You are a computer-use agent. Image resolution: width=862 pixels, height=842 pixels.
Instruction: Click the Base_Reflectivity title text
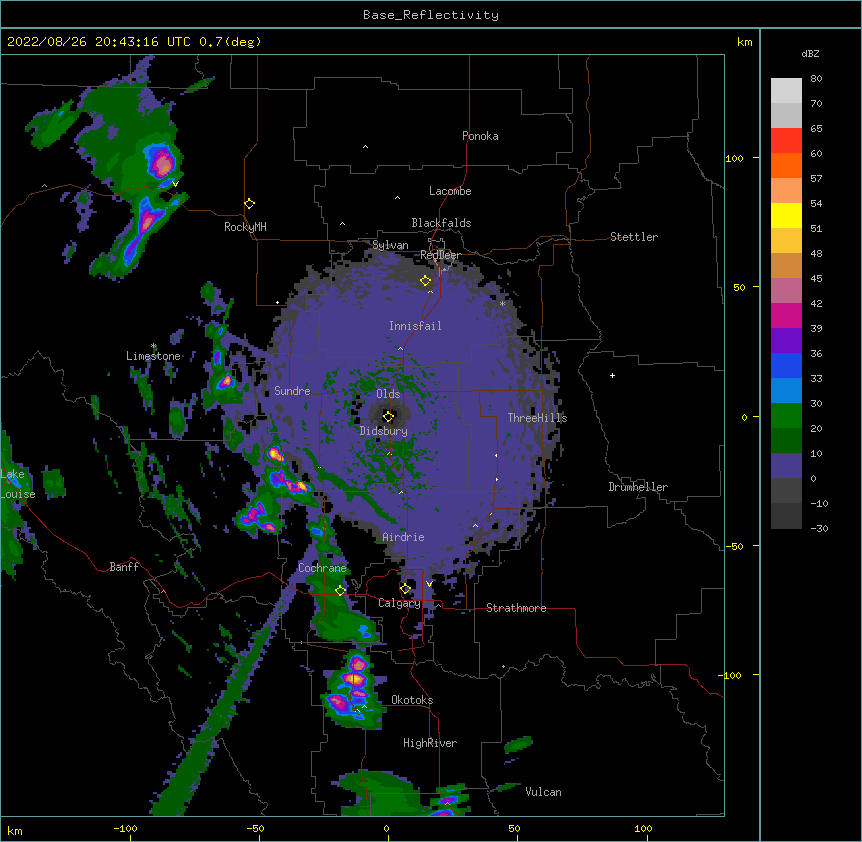tap(431, 15)
